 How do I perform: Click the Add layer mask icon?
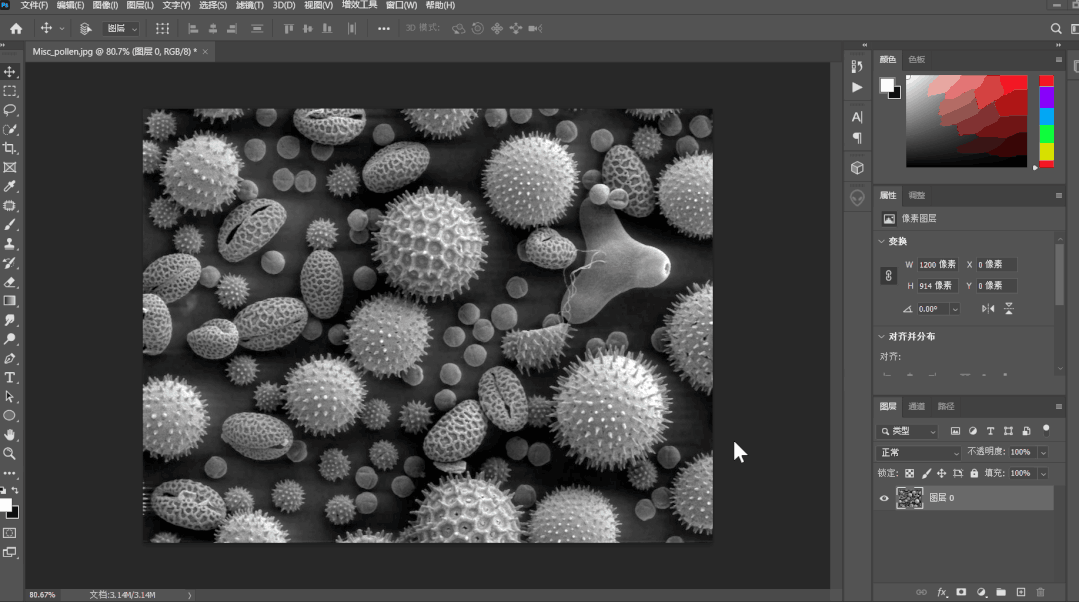tap(960, 592)
